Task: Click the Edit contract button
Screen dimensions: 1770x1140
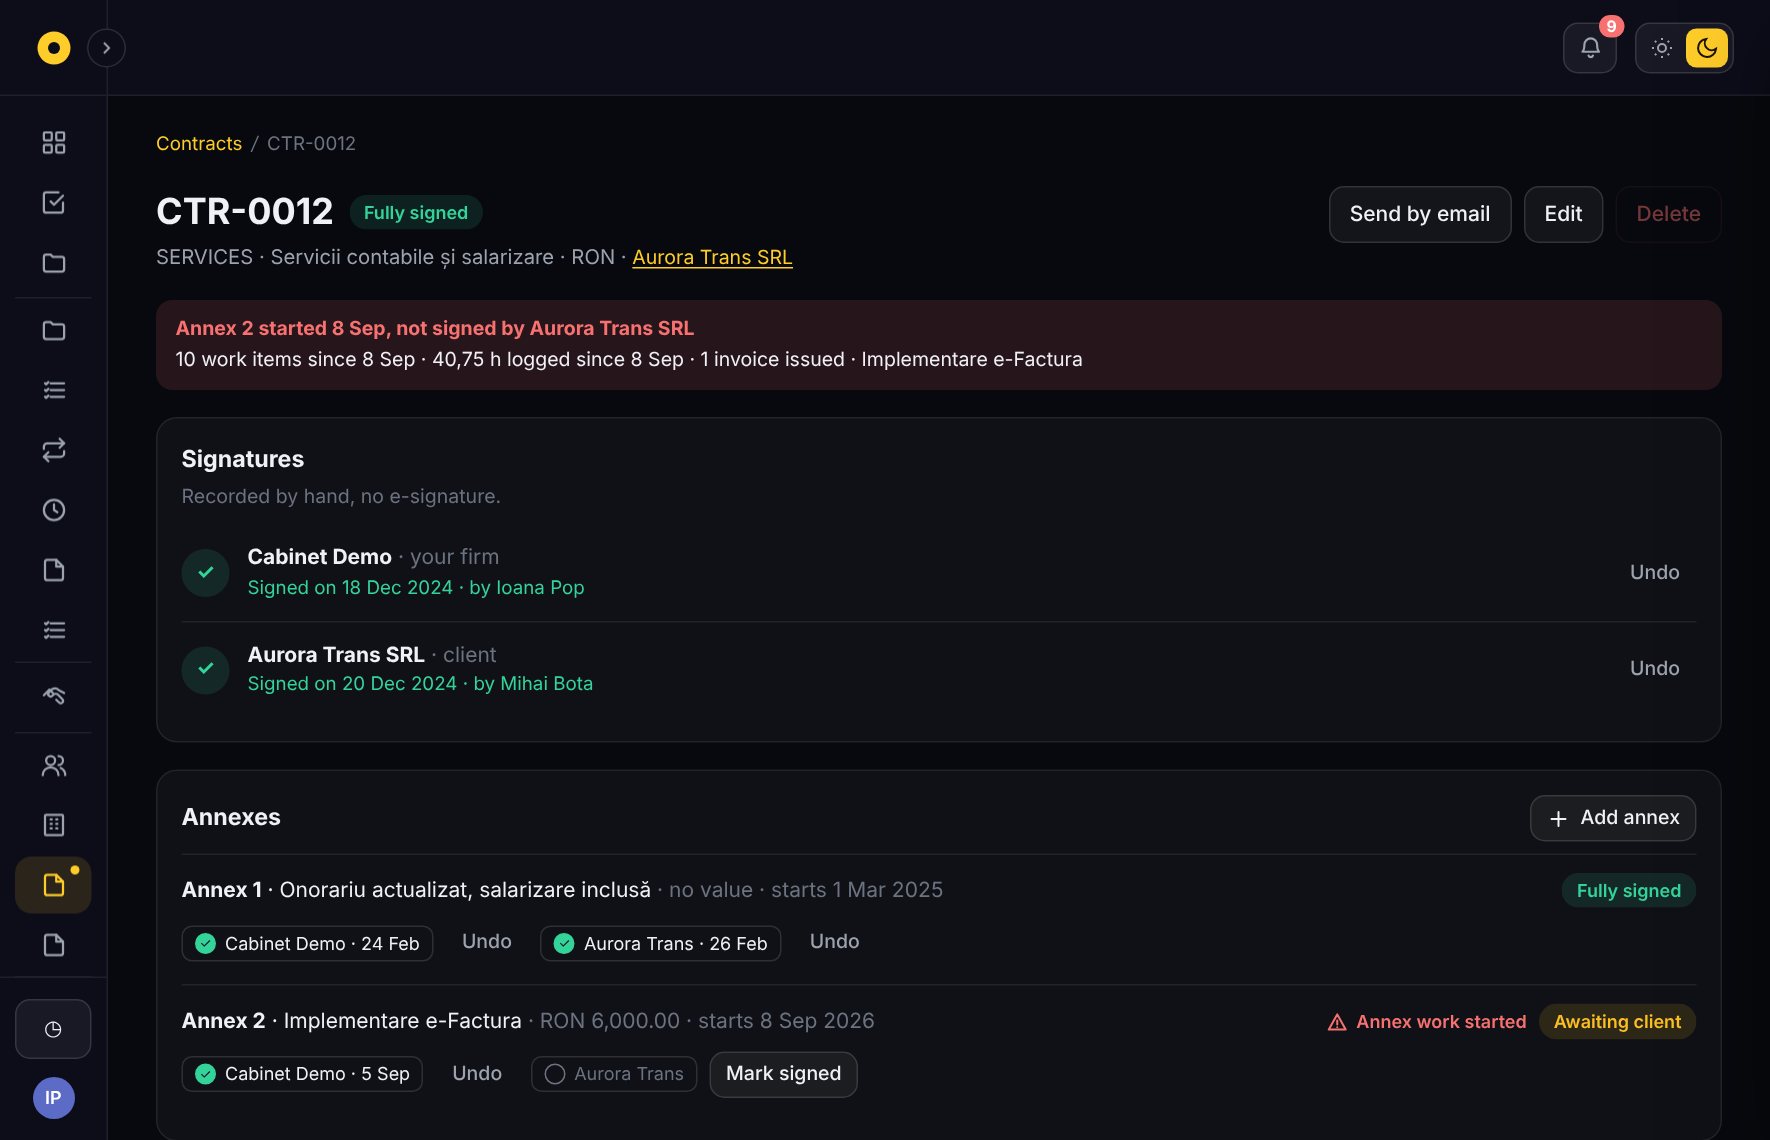Action: point(1563,214)
